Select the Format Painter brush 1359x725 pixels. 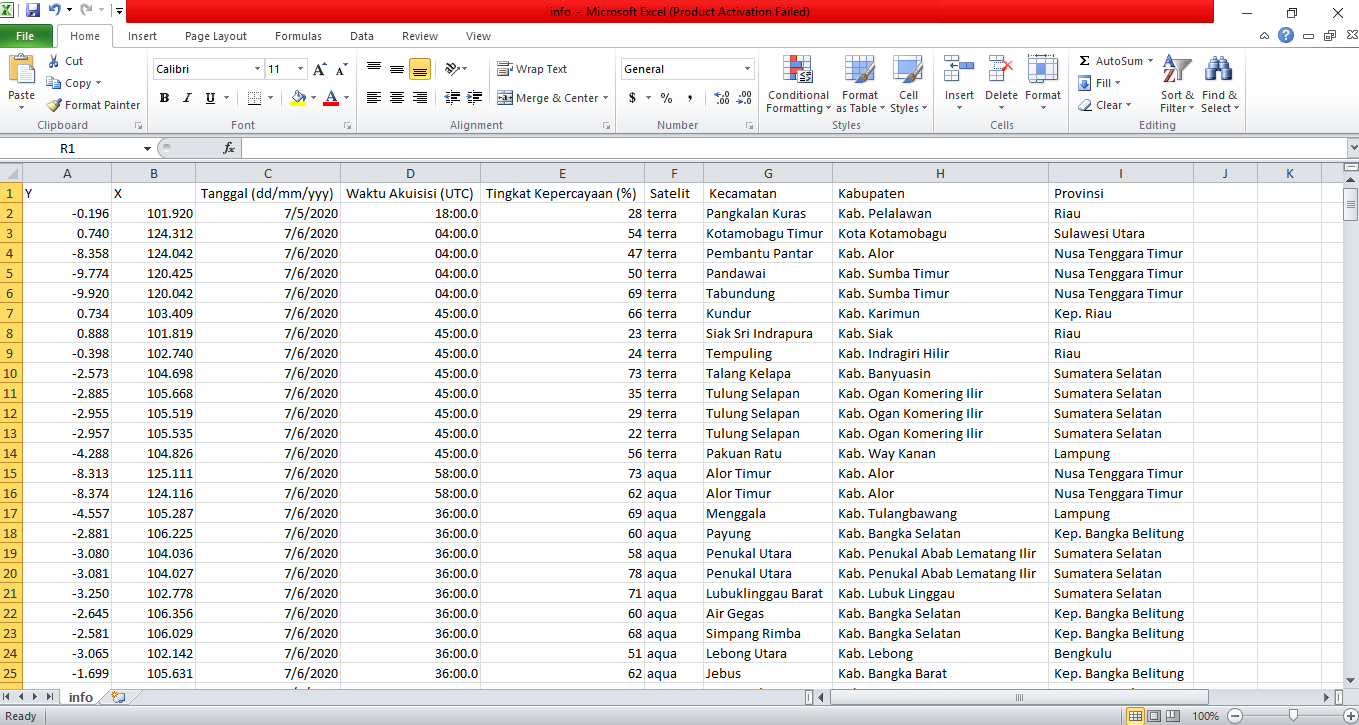pos(54,105)
